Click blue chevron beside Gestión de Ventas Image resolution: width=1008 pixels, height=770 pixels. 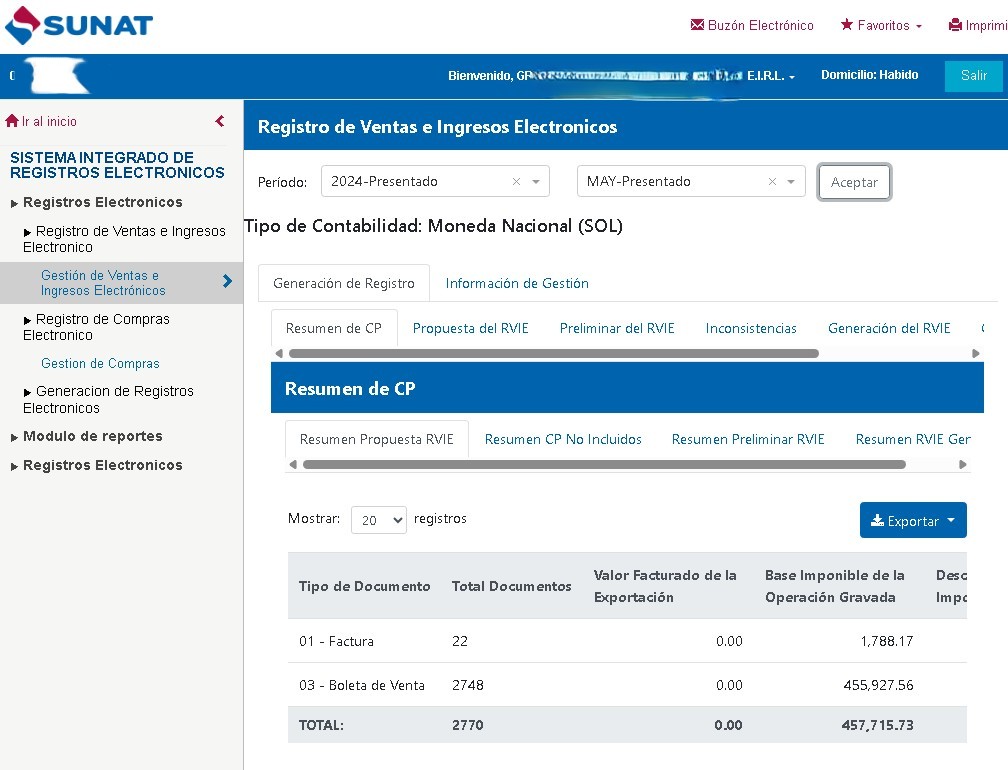[x=227, y=281]
